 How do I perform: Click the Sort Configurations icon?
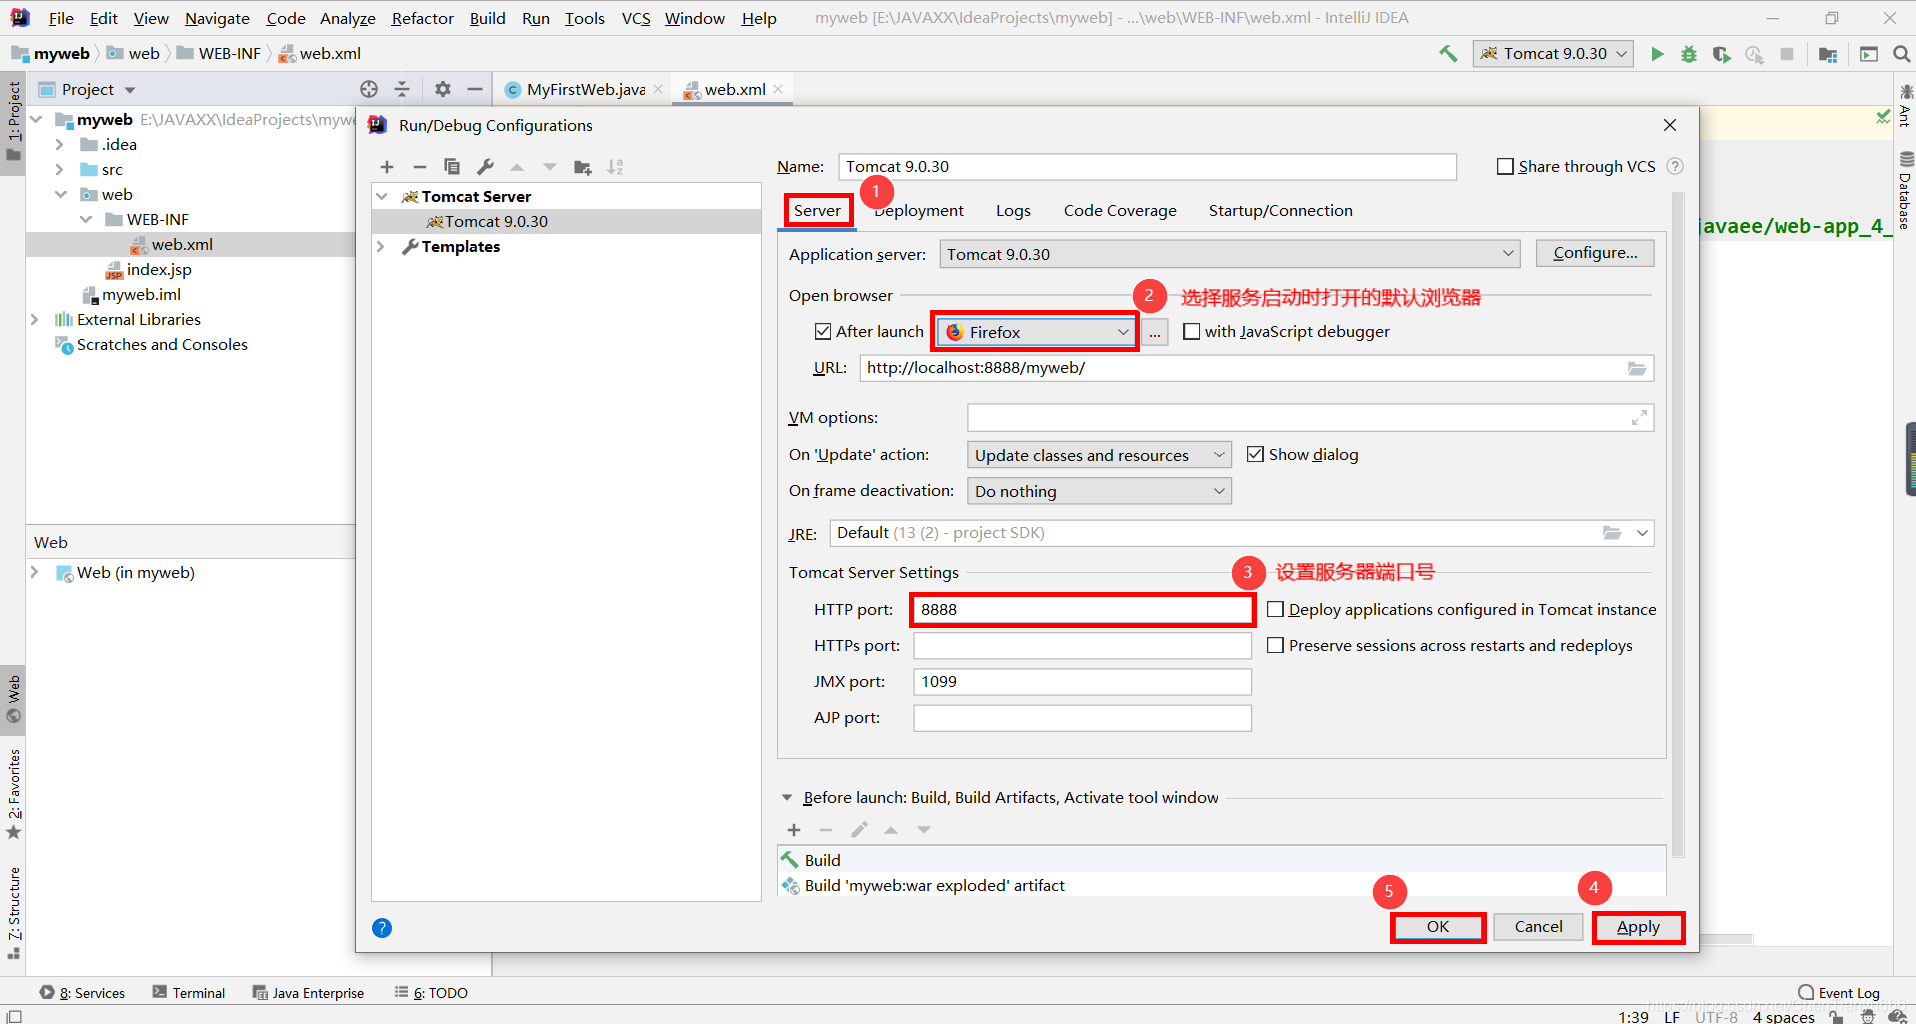[x=615, y=167]
